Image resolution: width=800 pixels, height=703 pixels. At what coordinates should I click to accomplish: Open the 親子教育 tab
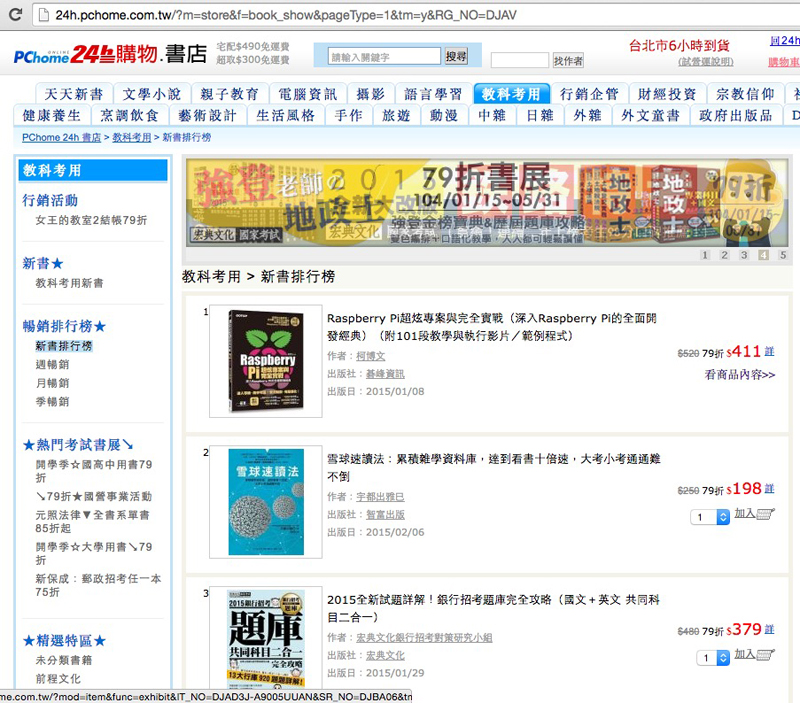230,94
